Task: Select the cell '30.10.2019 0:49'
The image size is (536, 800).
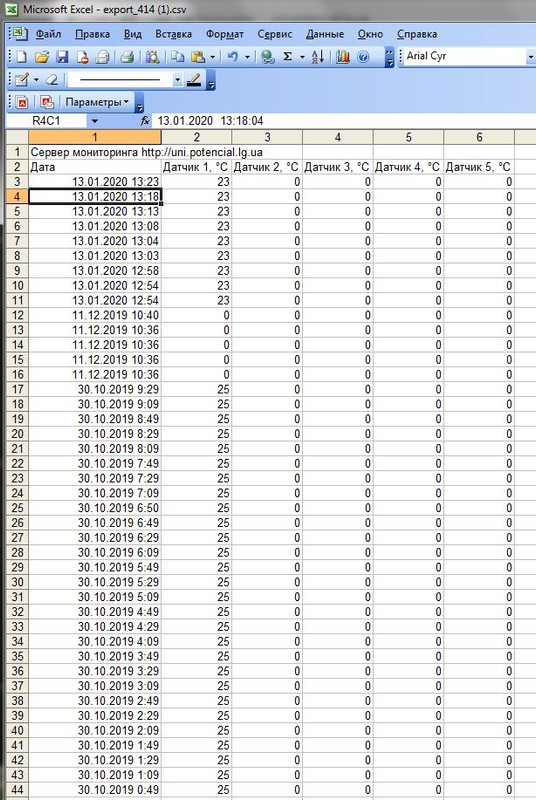Action: [x=95, y=790]
